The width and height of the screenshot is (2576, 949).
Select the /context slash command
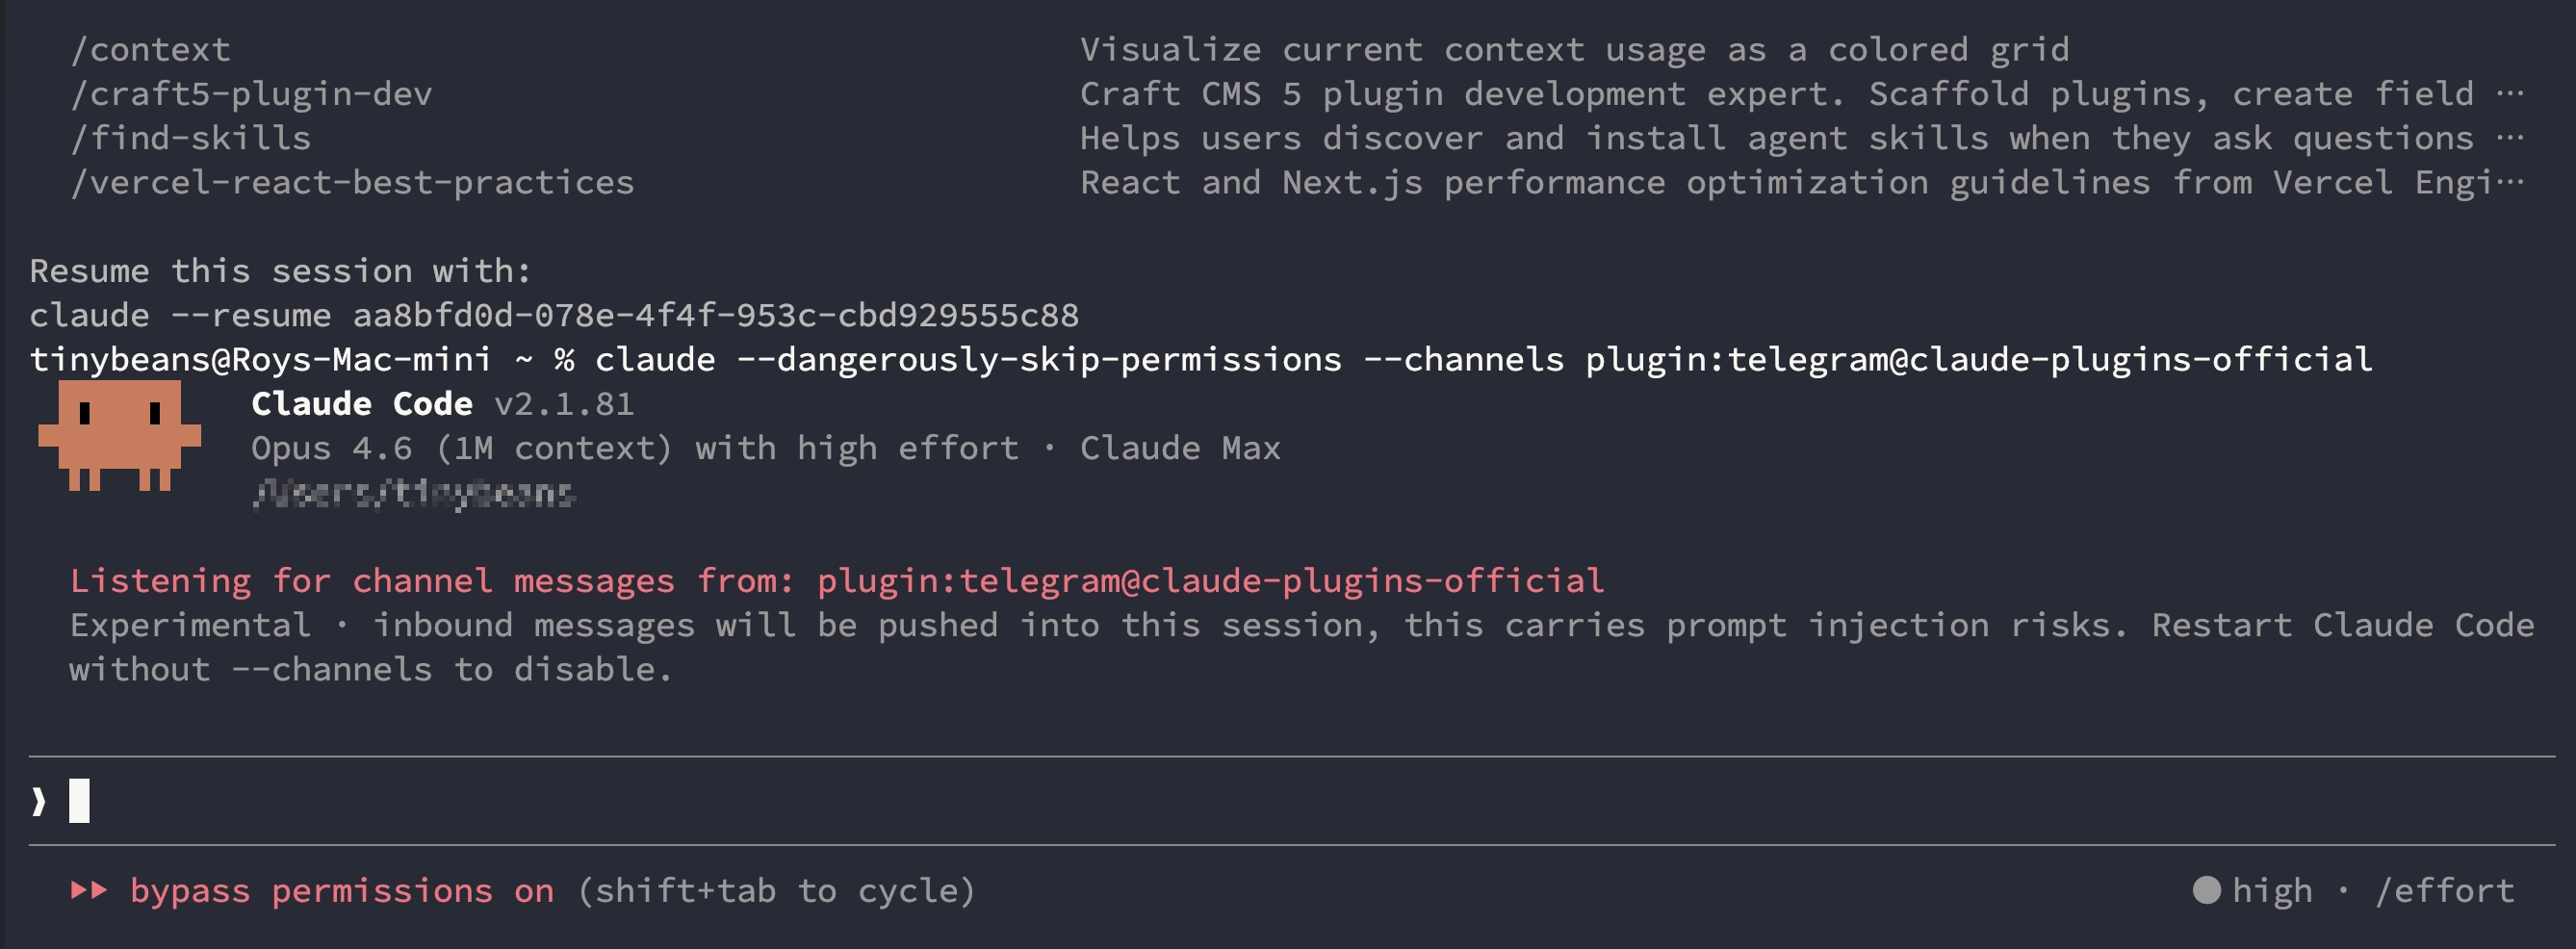point(150,50)
